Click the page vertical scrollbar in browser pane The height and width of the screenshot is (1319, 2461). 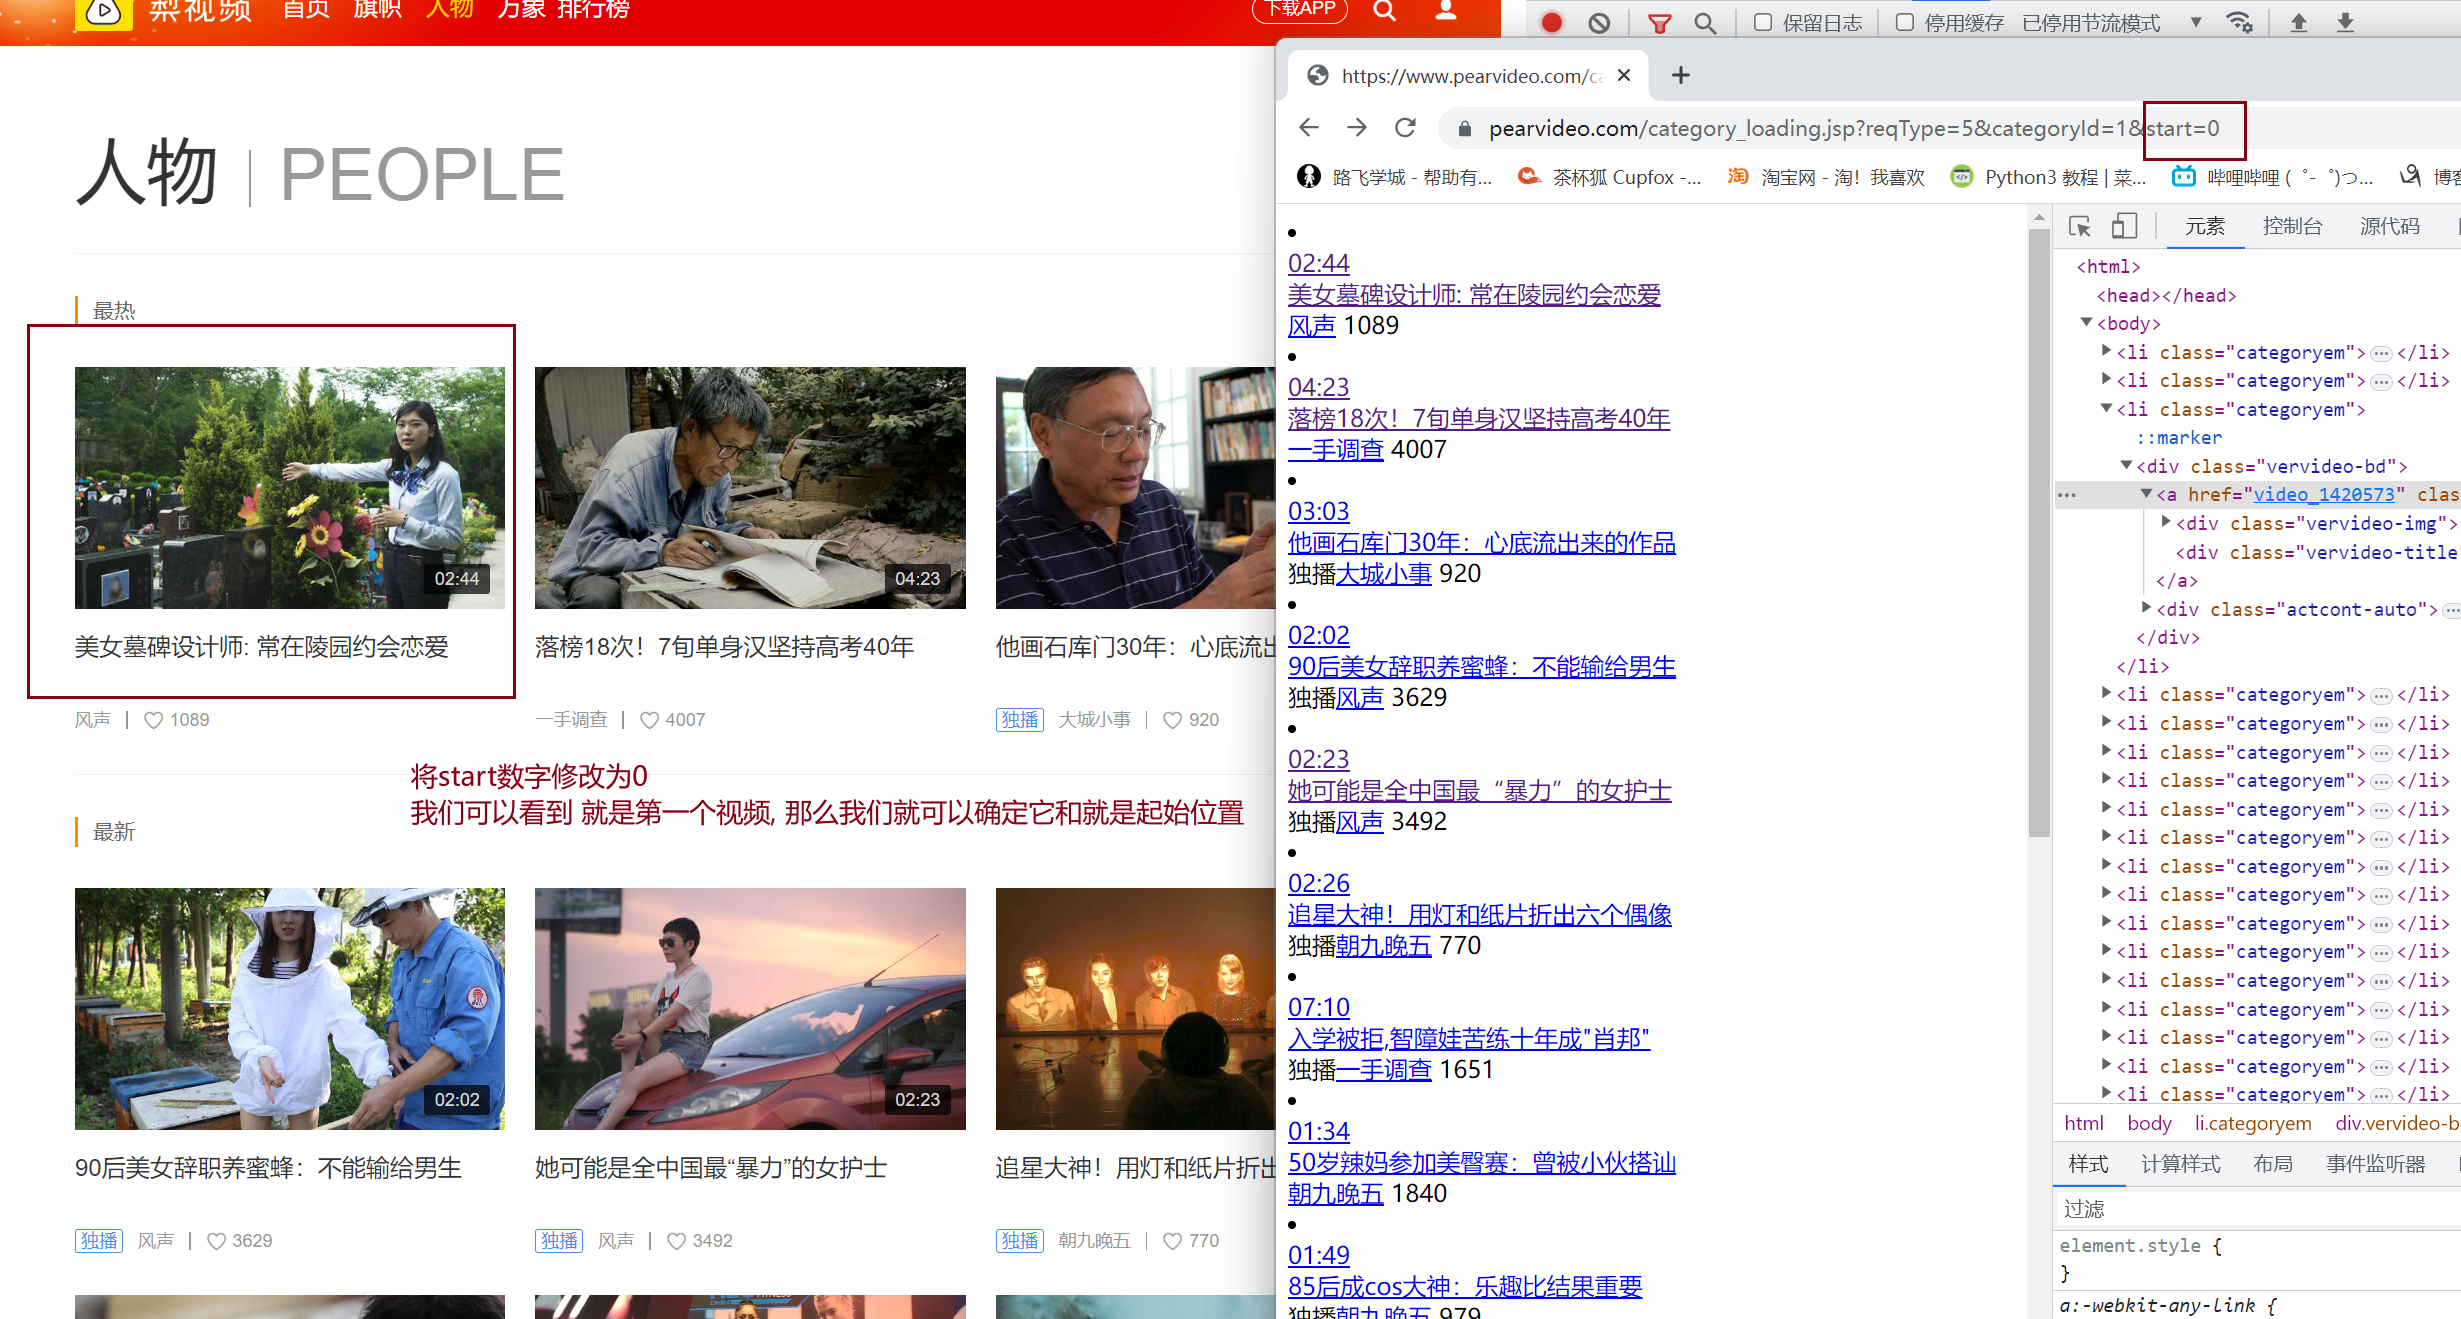[2039, 533]
